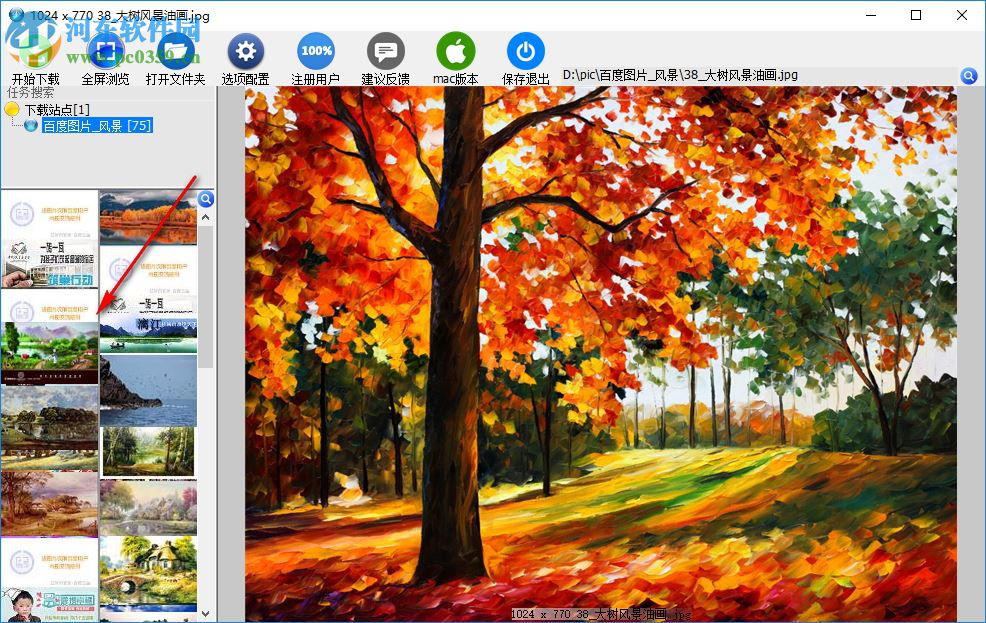Select the cottage with stone bridge thumbnail
Viewport: 986px width, 623px height.
(x=148, y=570)
